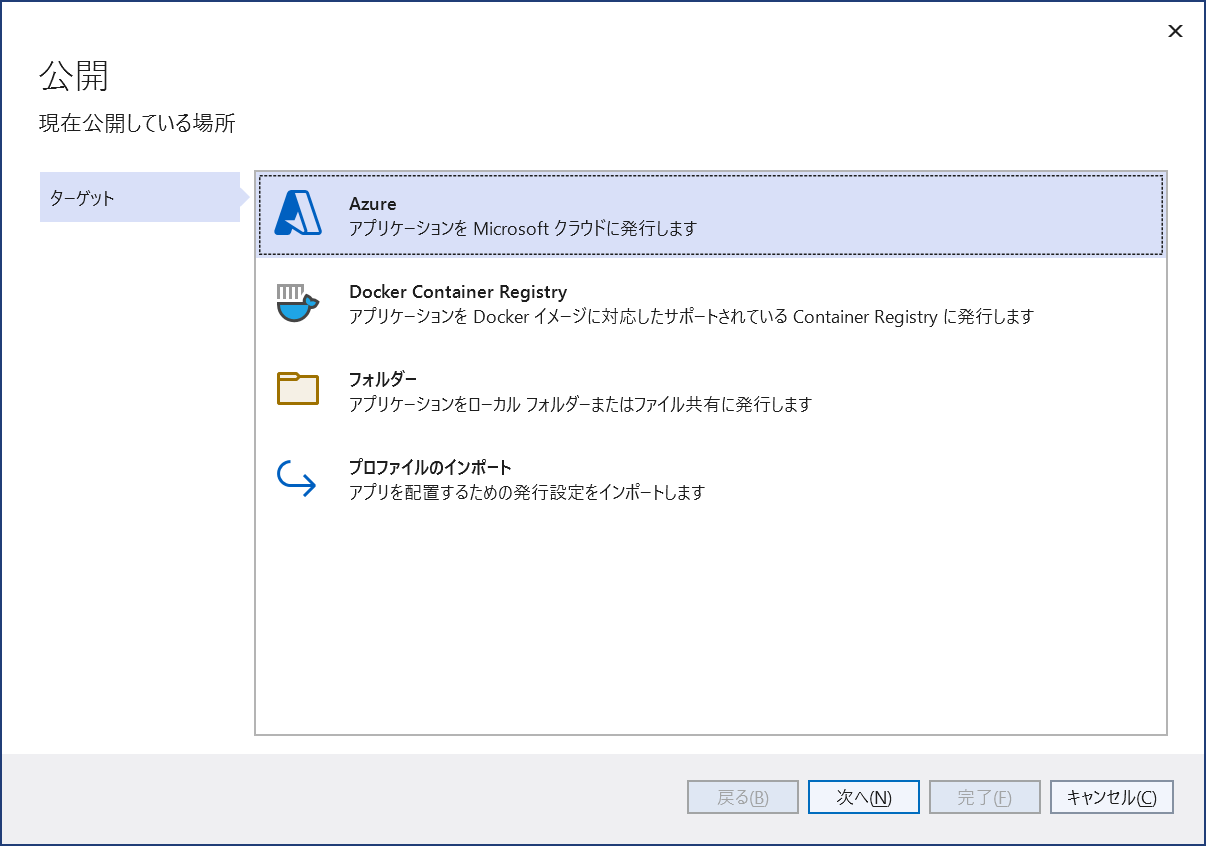The height and width of the screenshot is (846, 1206).
Task: Click the 公開 dialog heading
Action: (73, 76)
